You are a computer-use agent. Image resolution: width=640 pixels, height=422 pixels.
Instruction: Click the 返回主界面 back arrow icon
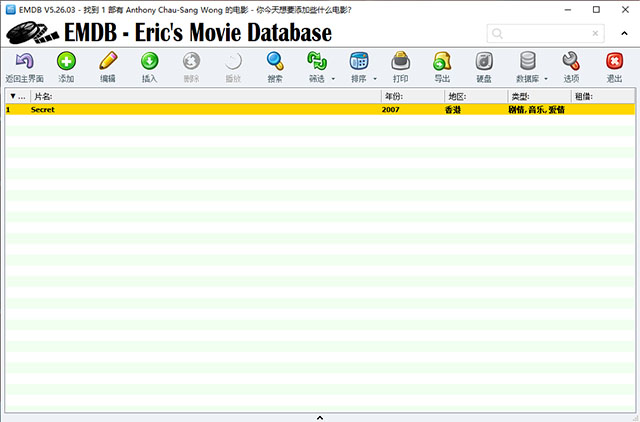[24, 61]
